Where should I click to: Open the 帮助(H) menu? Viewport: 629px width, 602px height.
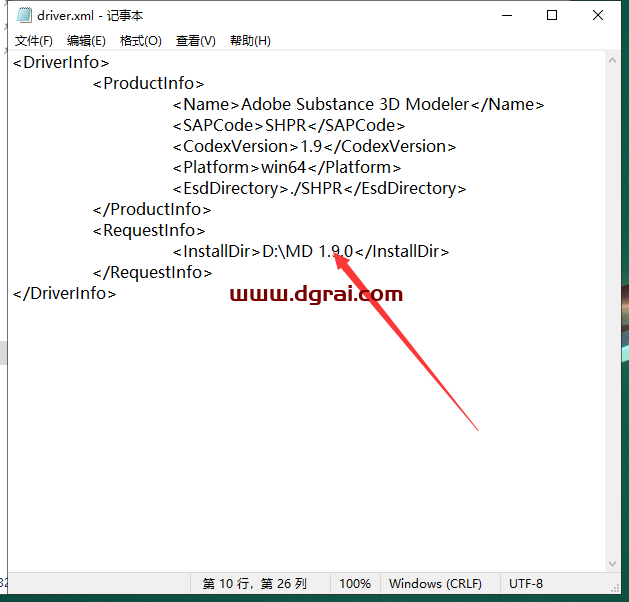250,41
